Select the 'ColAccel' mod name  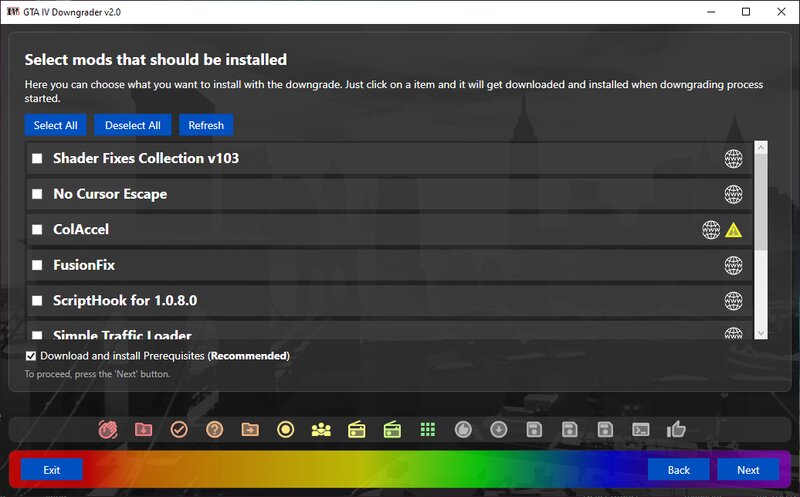[81, 230]
